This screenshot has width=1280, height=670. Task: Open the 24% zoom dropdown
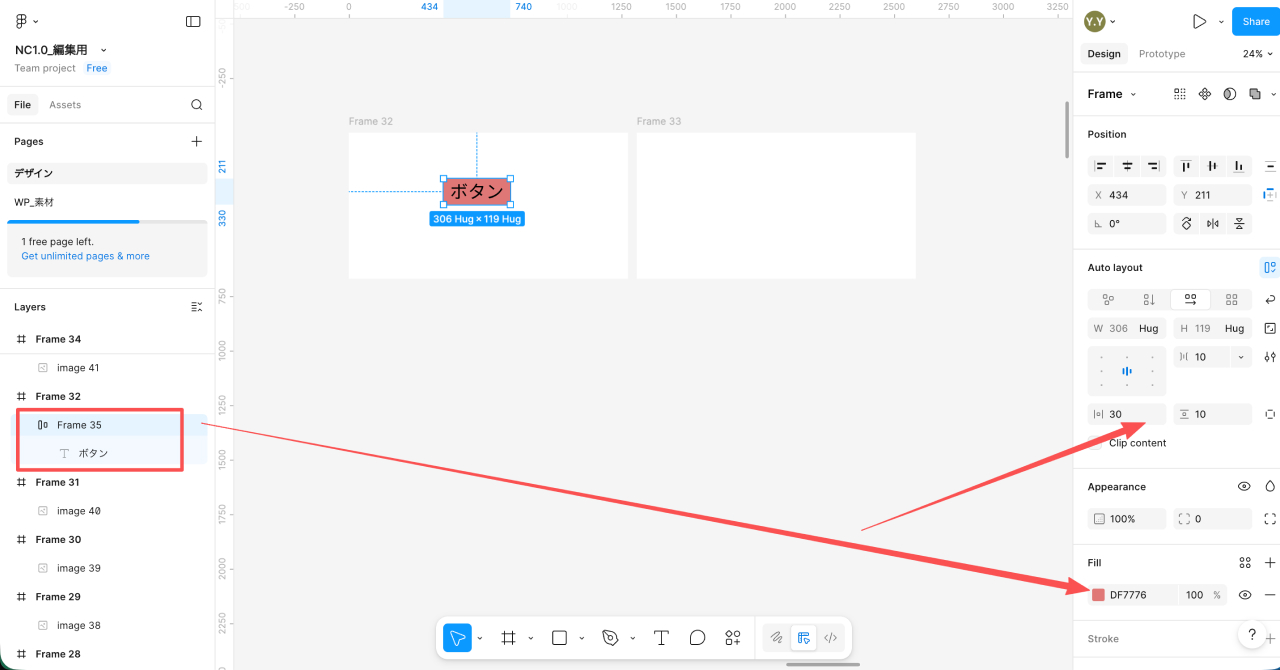pyautogui.click(x=1257, y=54)
